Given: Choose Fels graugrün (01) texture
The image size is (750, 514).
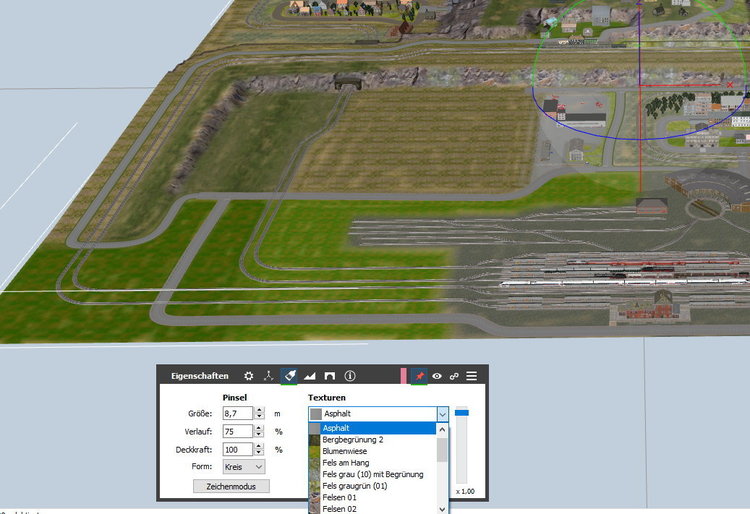Looking at the screenshot, I should coord(373,486).
